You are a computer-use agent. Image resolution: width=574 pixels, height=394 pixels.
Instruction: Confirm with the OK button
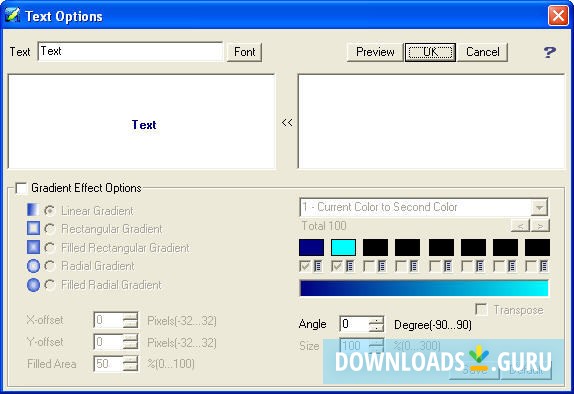tap(430, 52)
